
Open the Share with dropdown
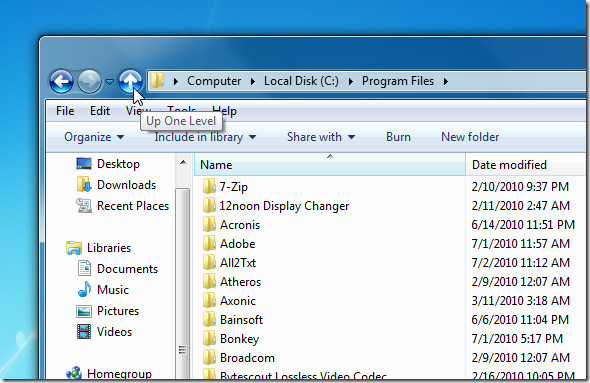point(321,137)
